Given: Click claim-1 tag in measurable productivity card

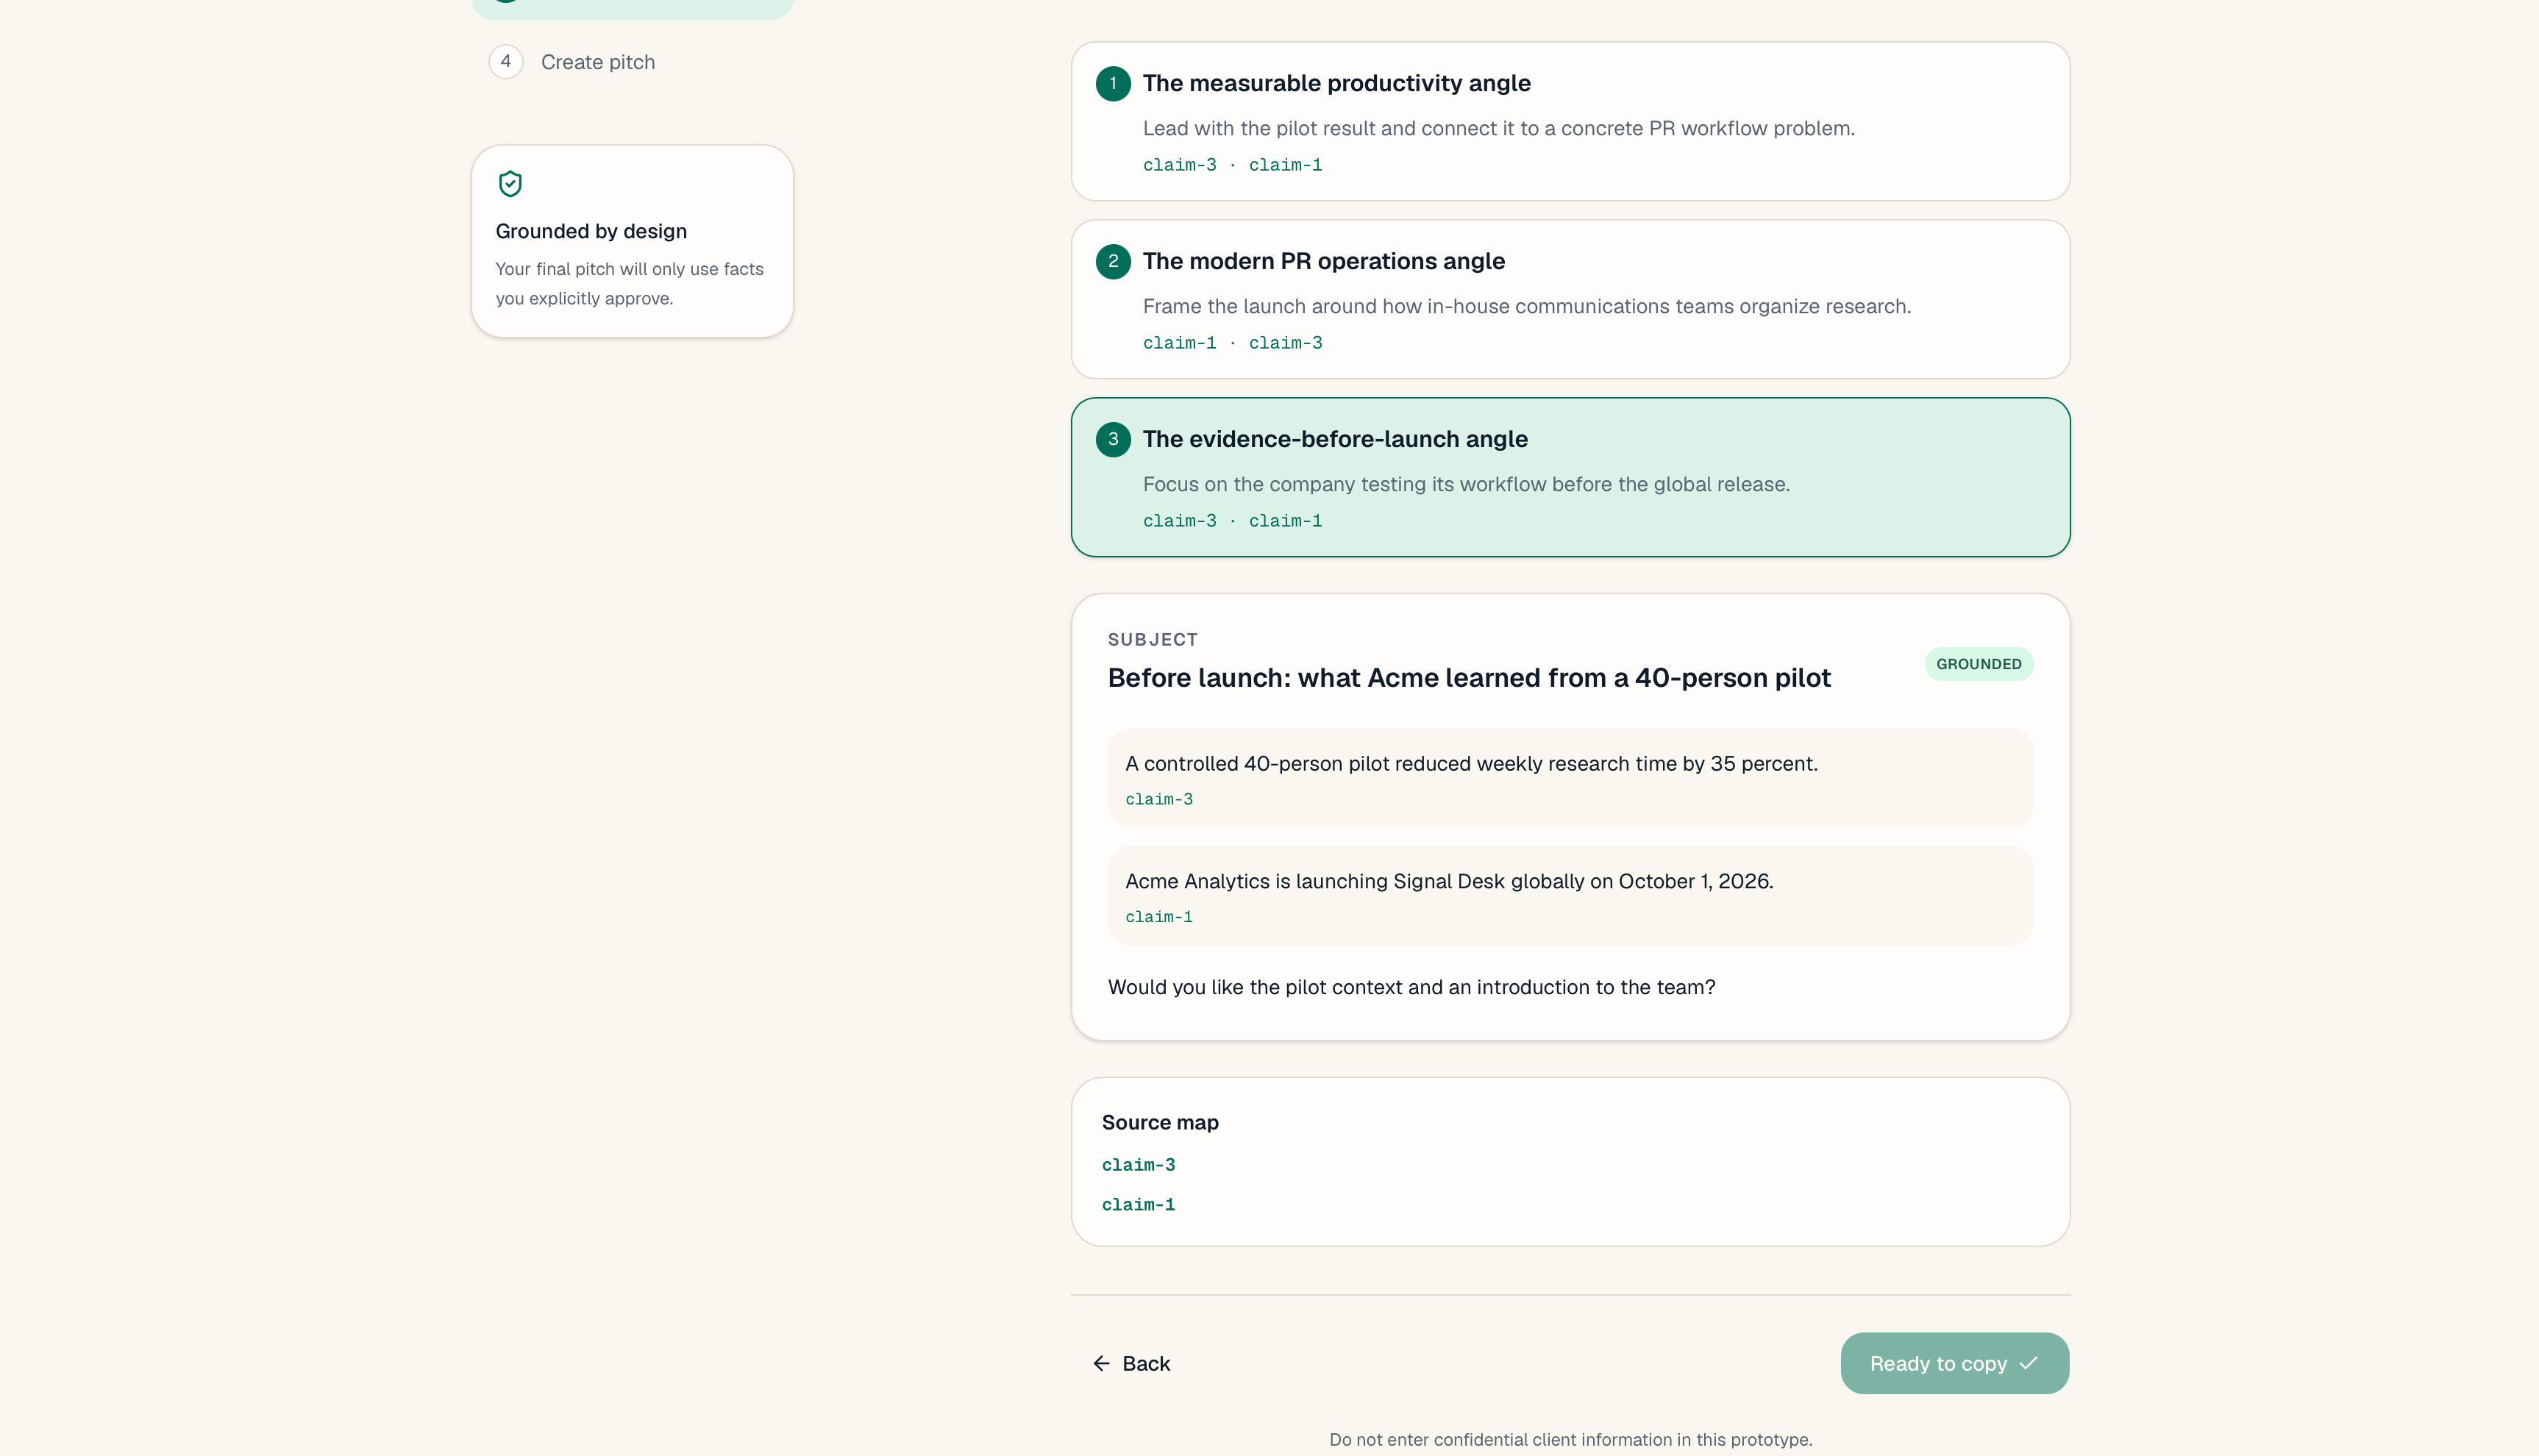Looking at the screenshot, I should click(1285, 165).
